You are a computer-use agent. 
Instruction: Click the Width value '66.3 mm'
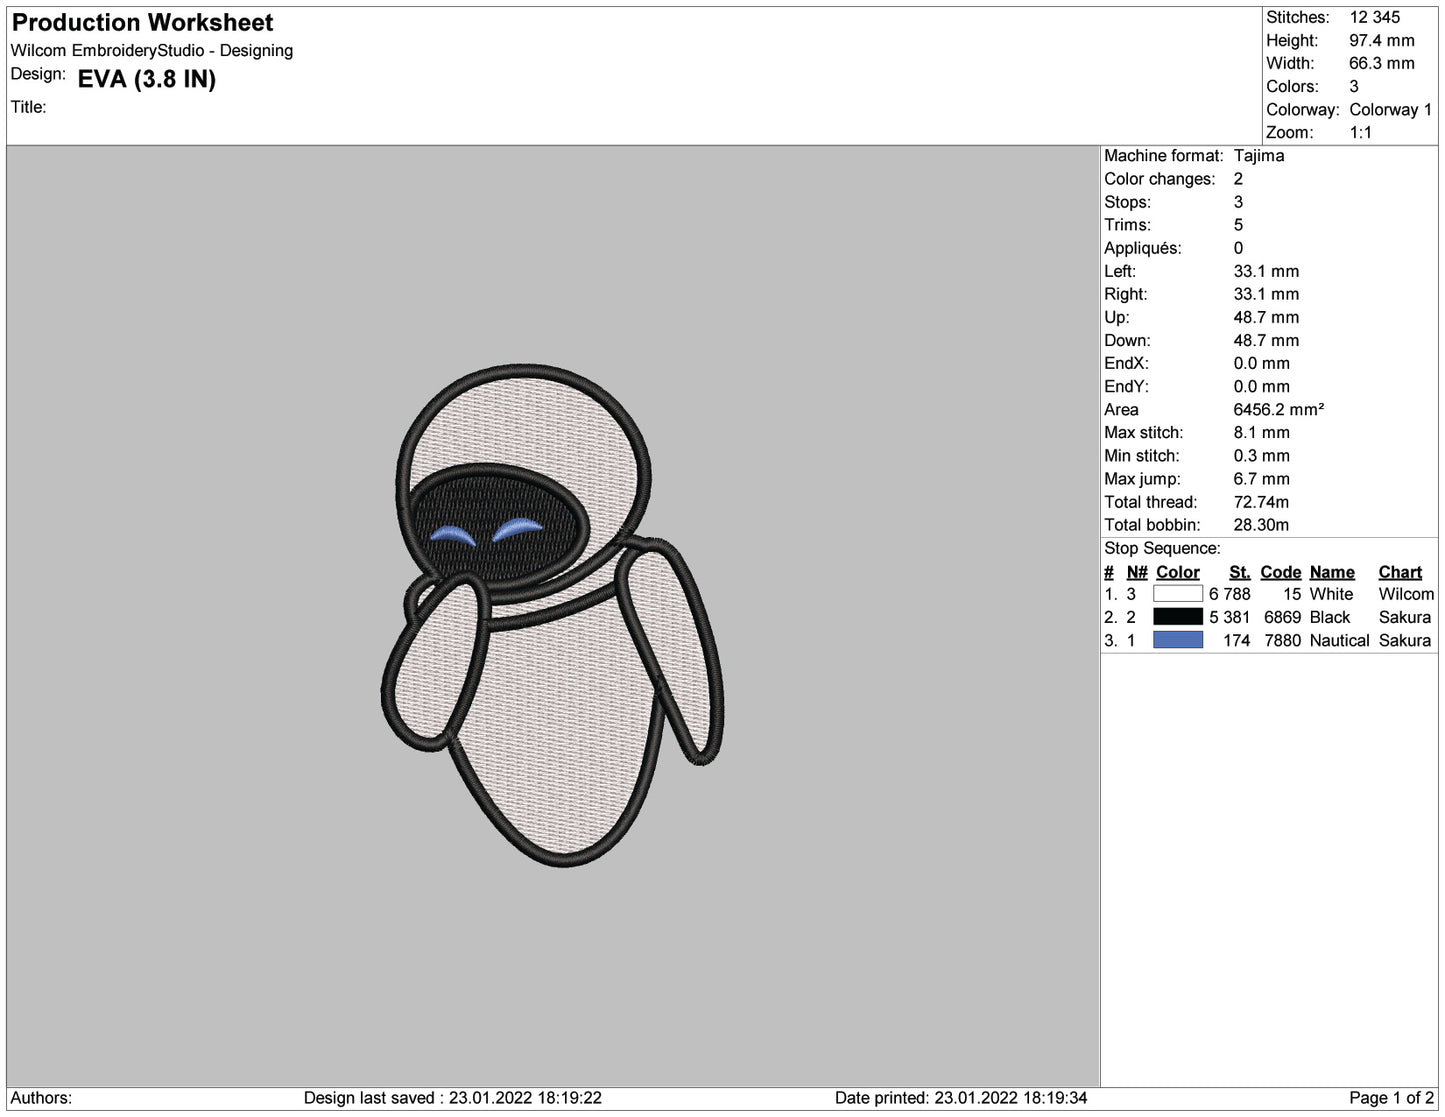(x=1381, y=63)
